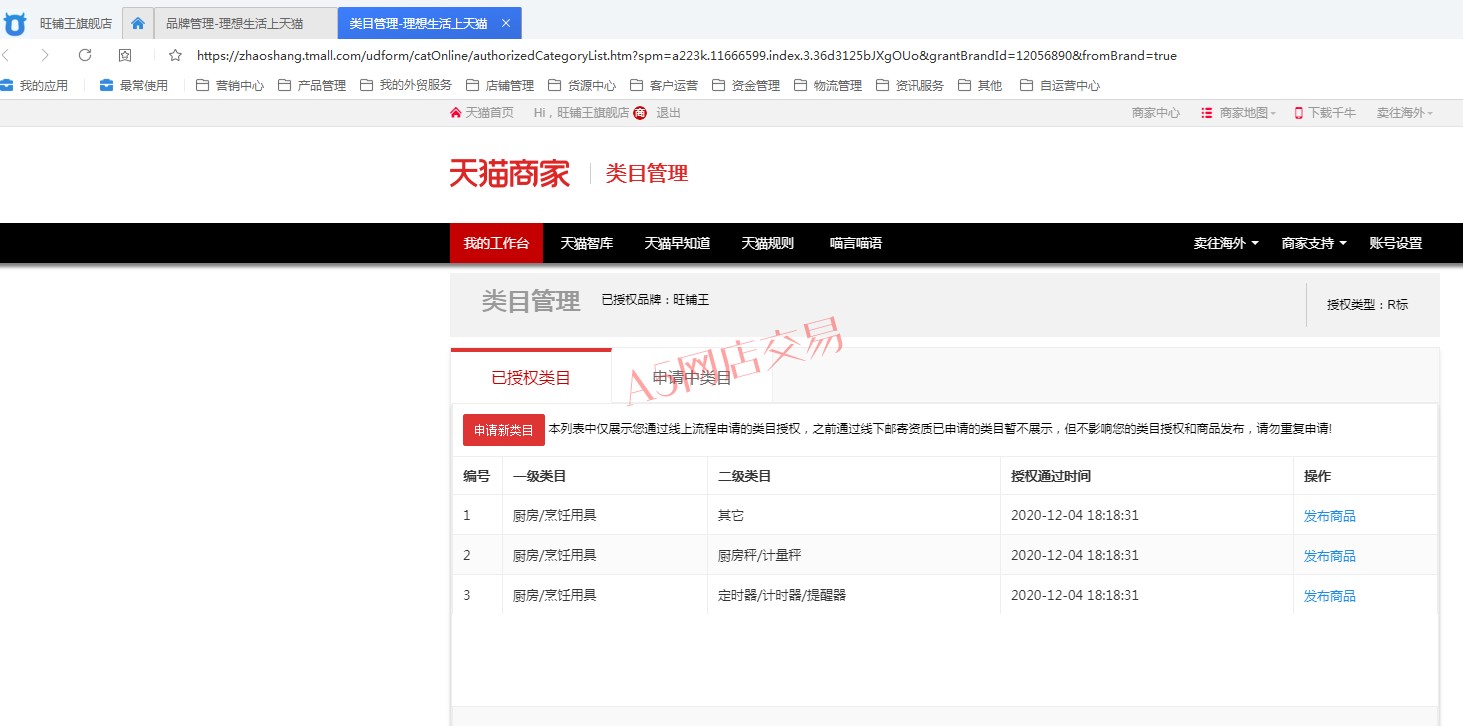Expand the top-bar 卖往海外 dropdown

1405,113
